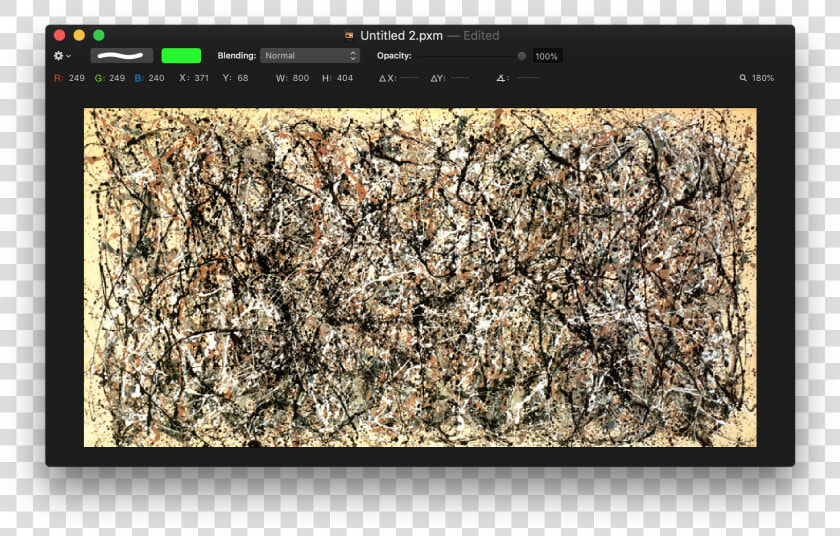The image size is (840, 536).
Task: Click the G channel value 249
Action: coord(117,78)
